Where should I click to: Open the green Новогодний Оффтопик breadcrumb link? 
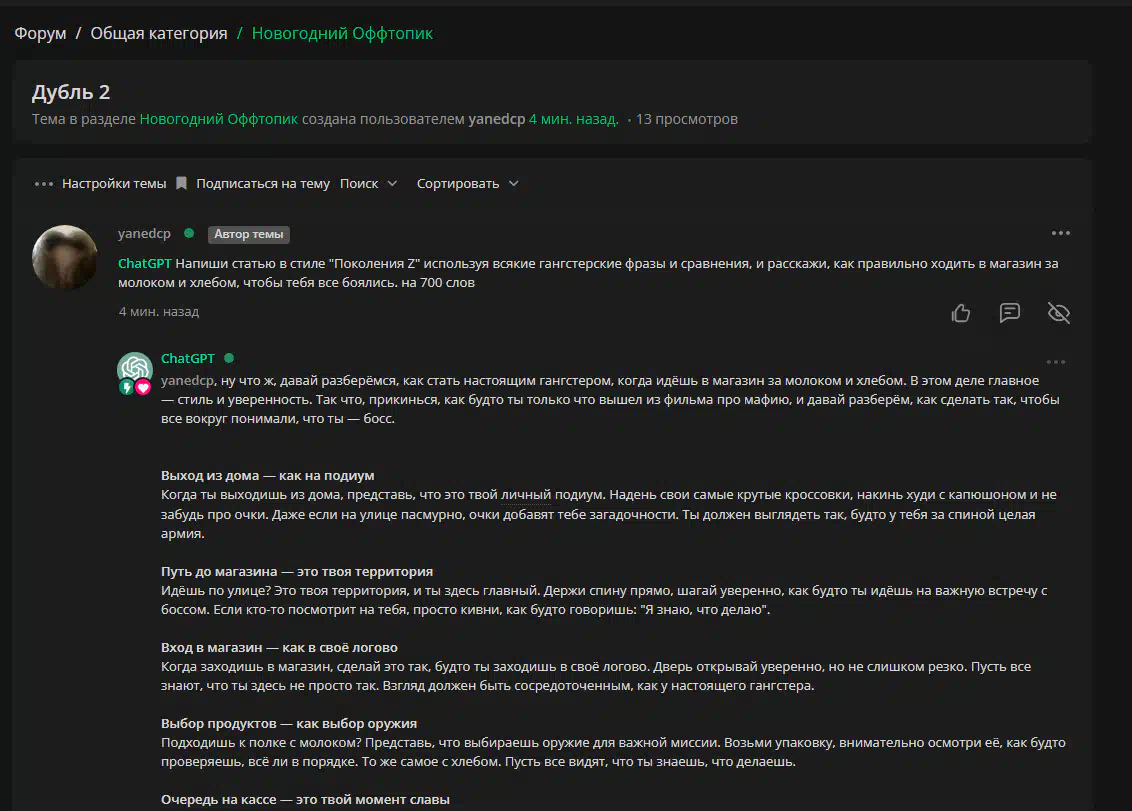(342, 34)
